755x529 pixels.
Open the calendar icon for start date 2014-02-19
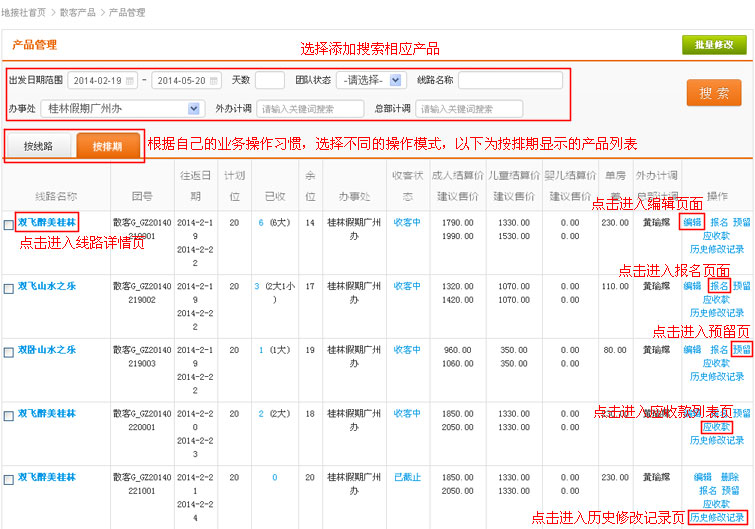tap(131, 81)
